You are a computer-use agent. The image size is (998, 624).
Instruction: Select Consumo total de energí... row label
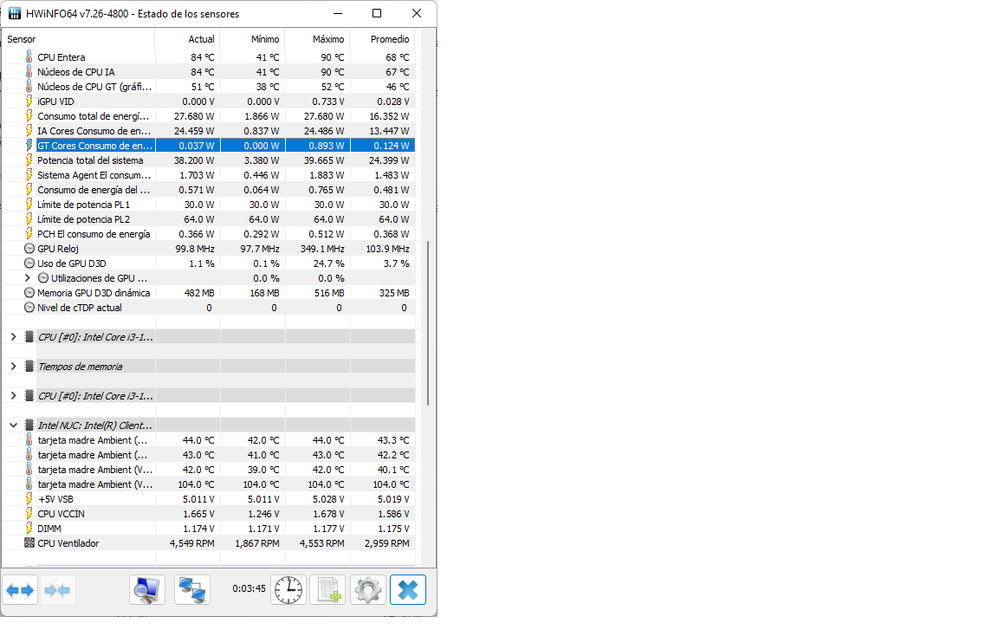[x=93, y=116]
